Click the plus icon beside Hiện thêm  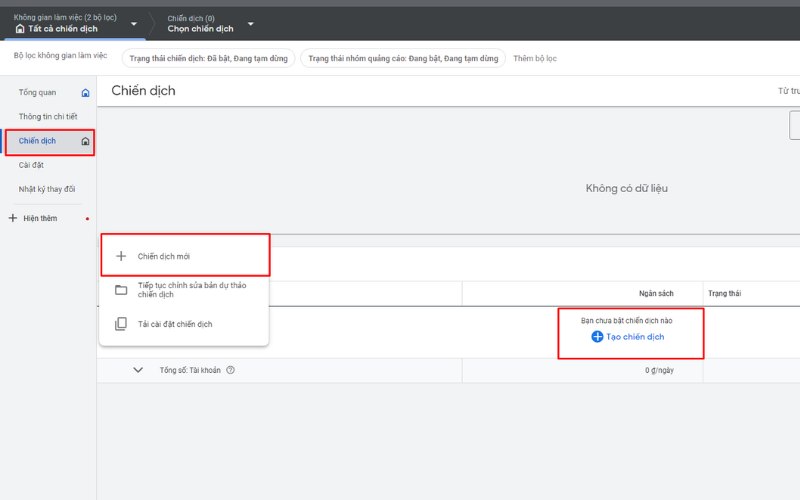(x=13, y=218)
